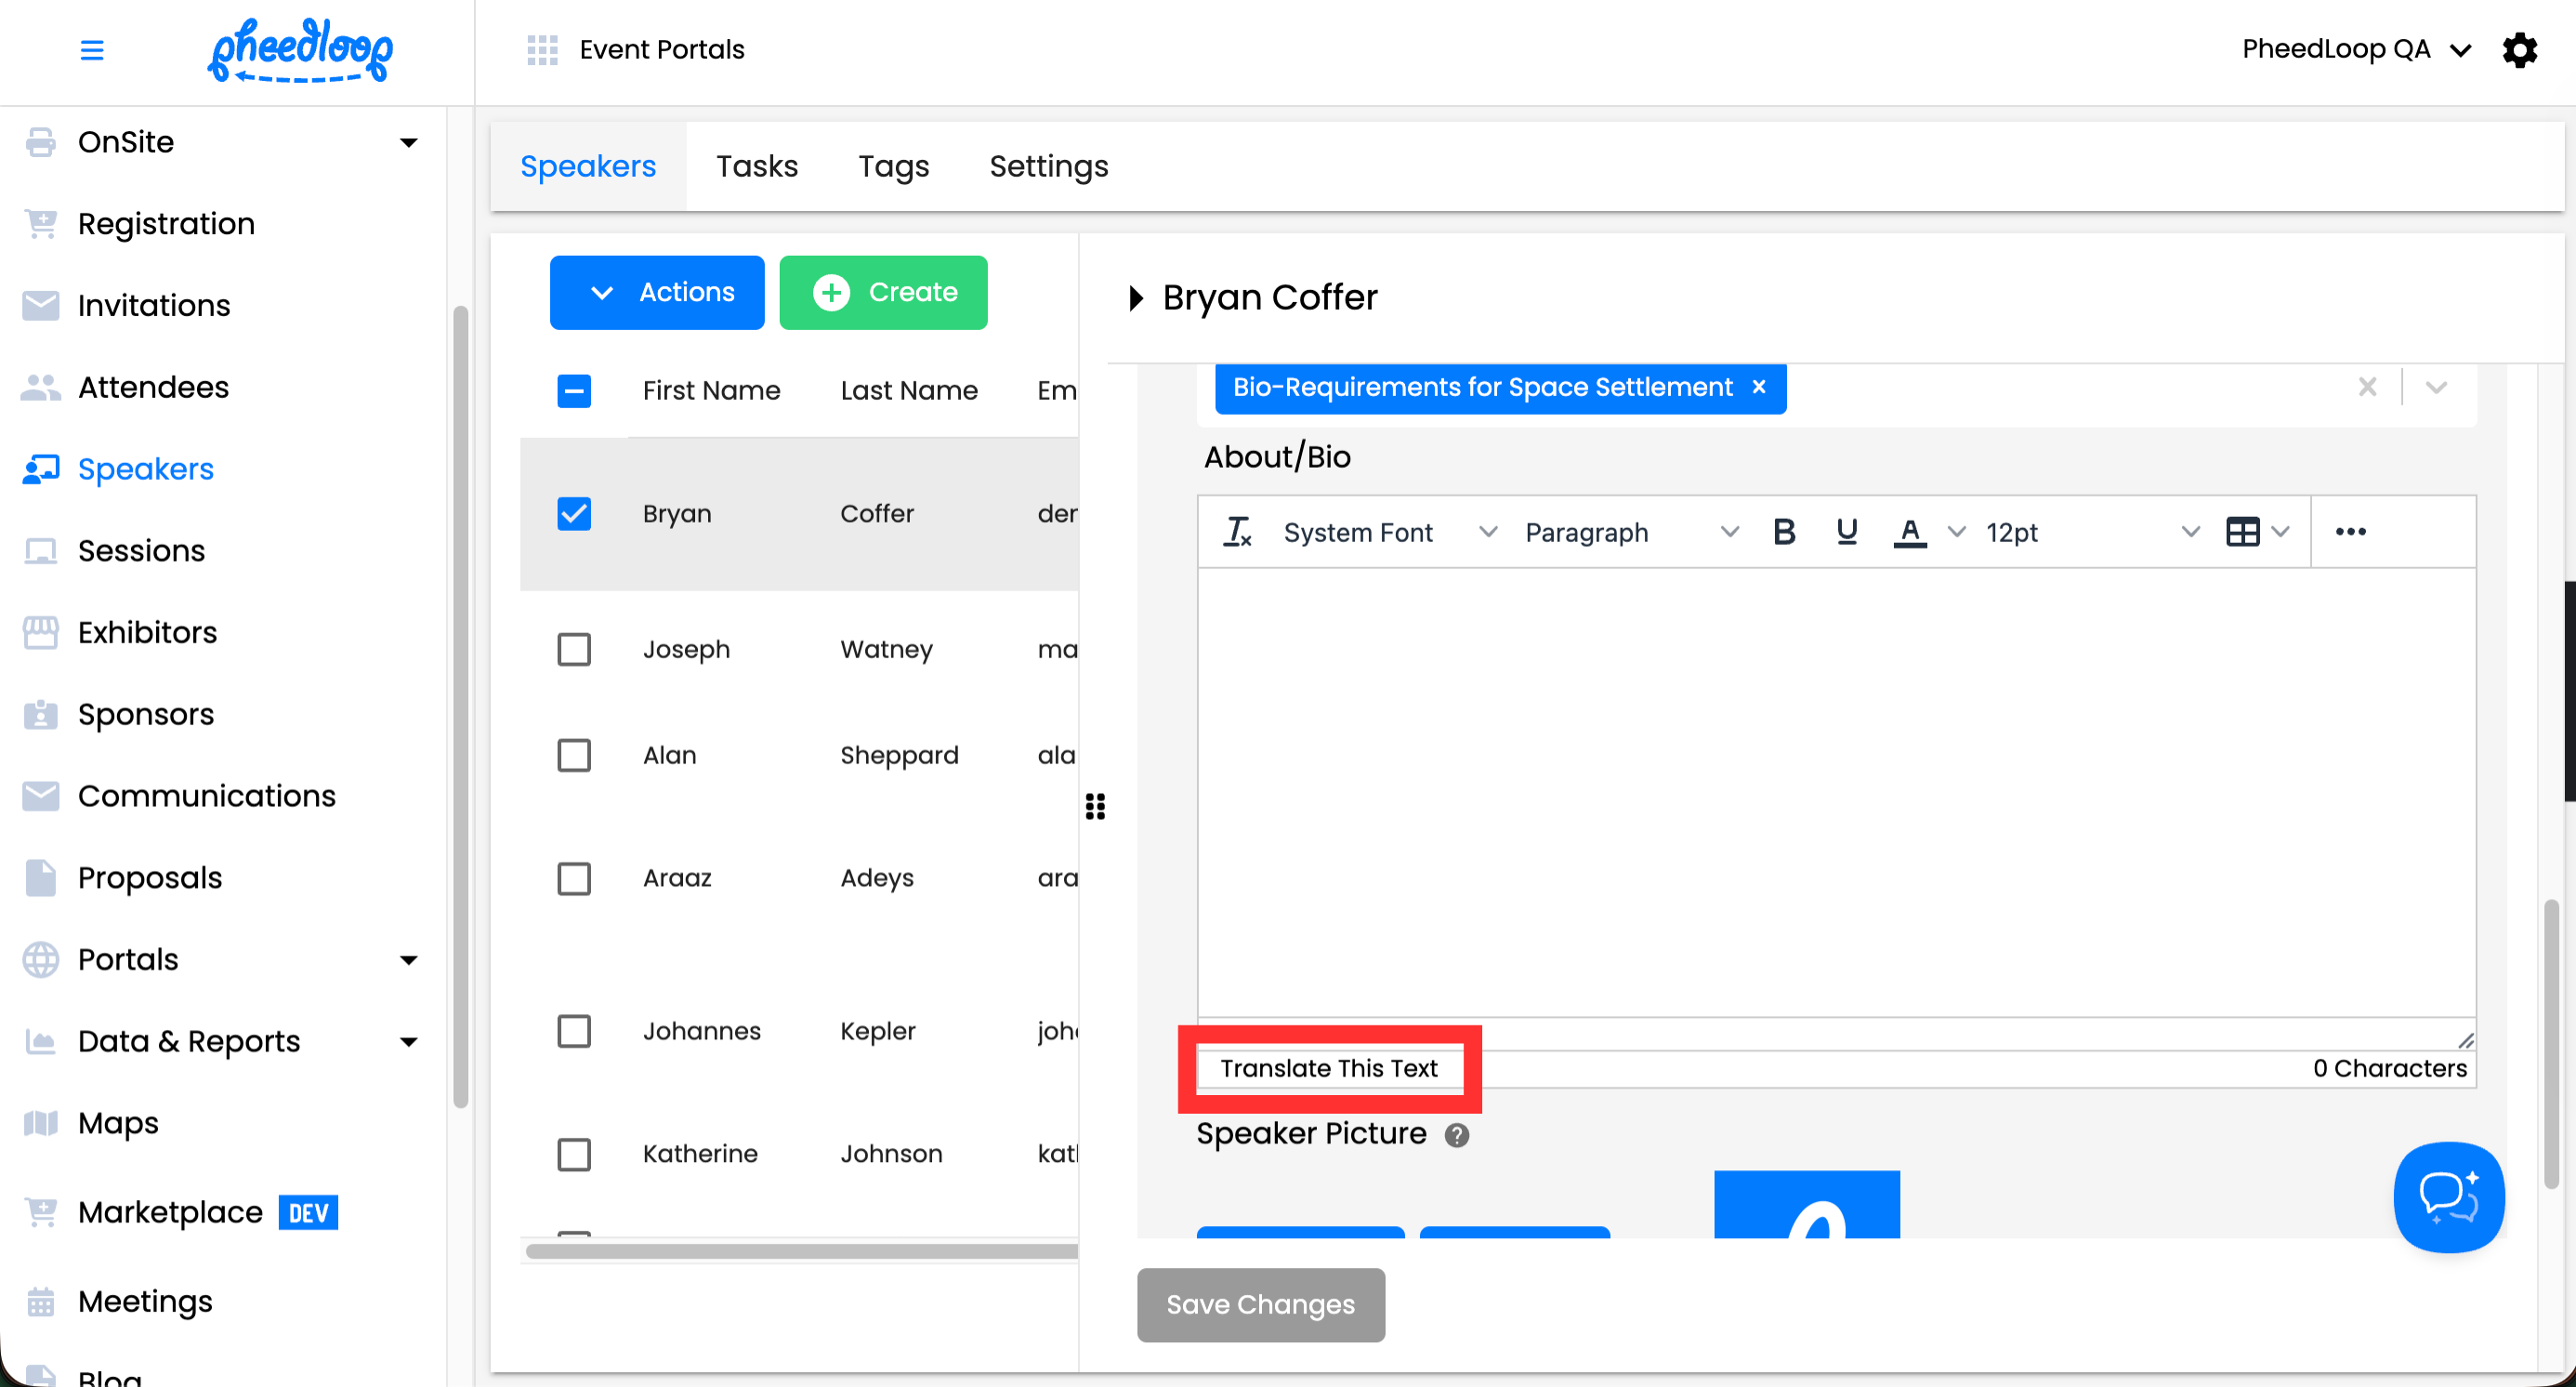Click the clear formatting icon

1237,532
